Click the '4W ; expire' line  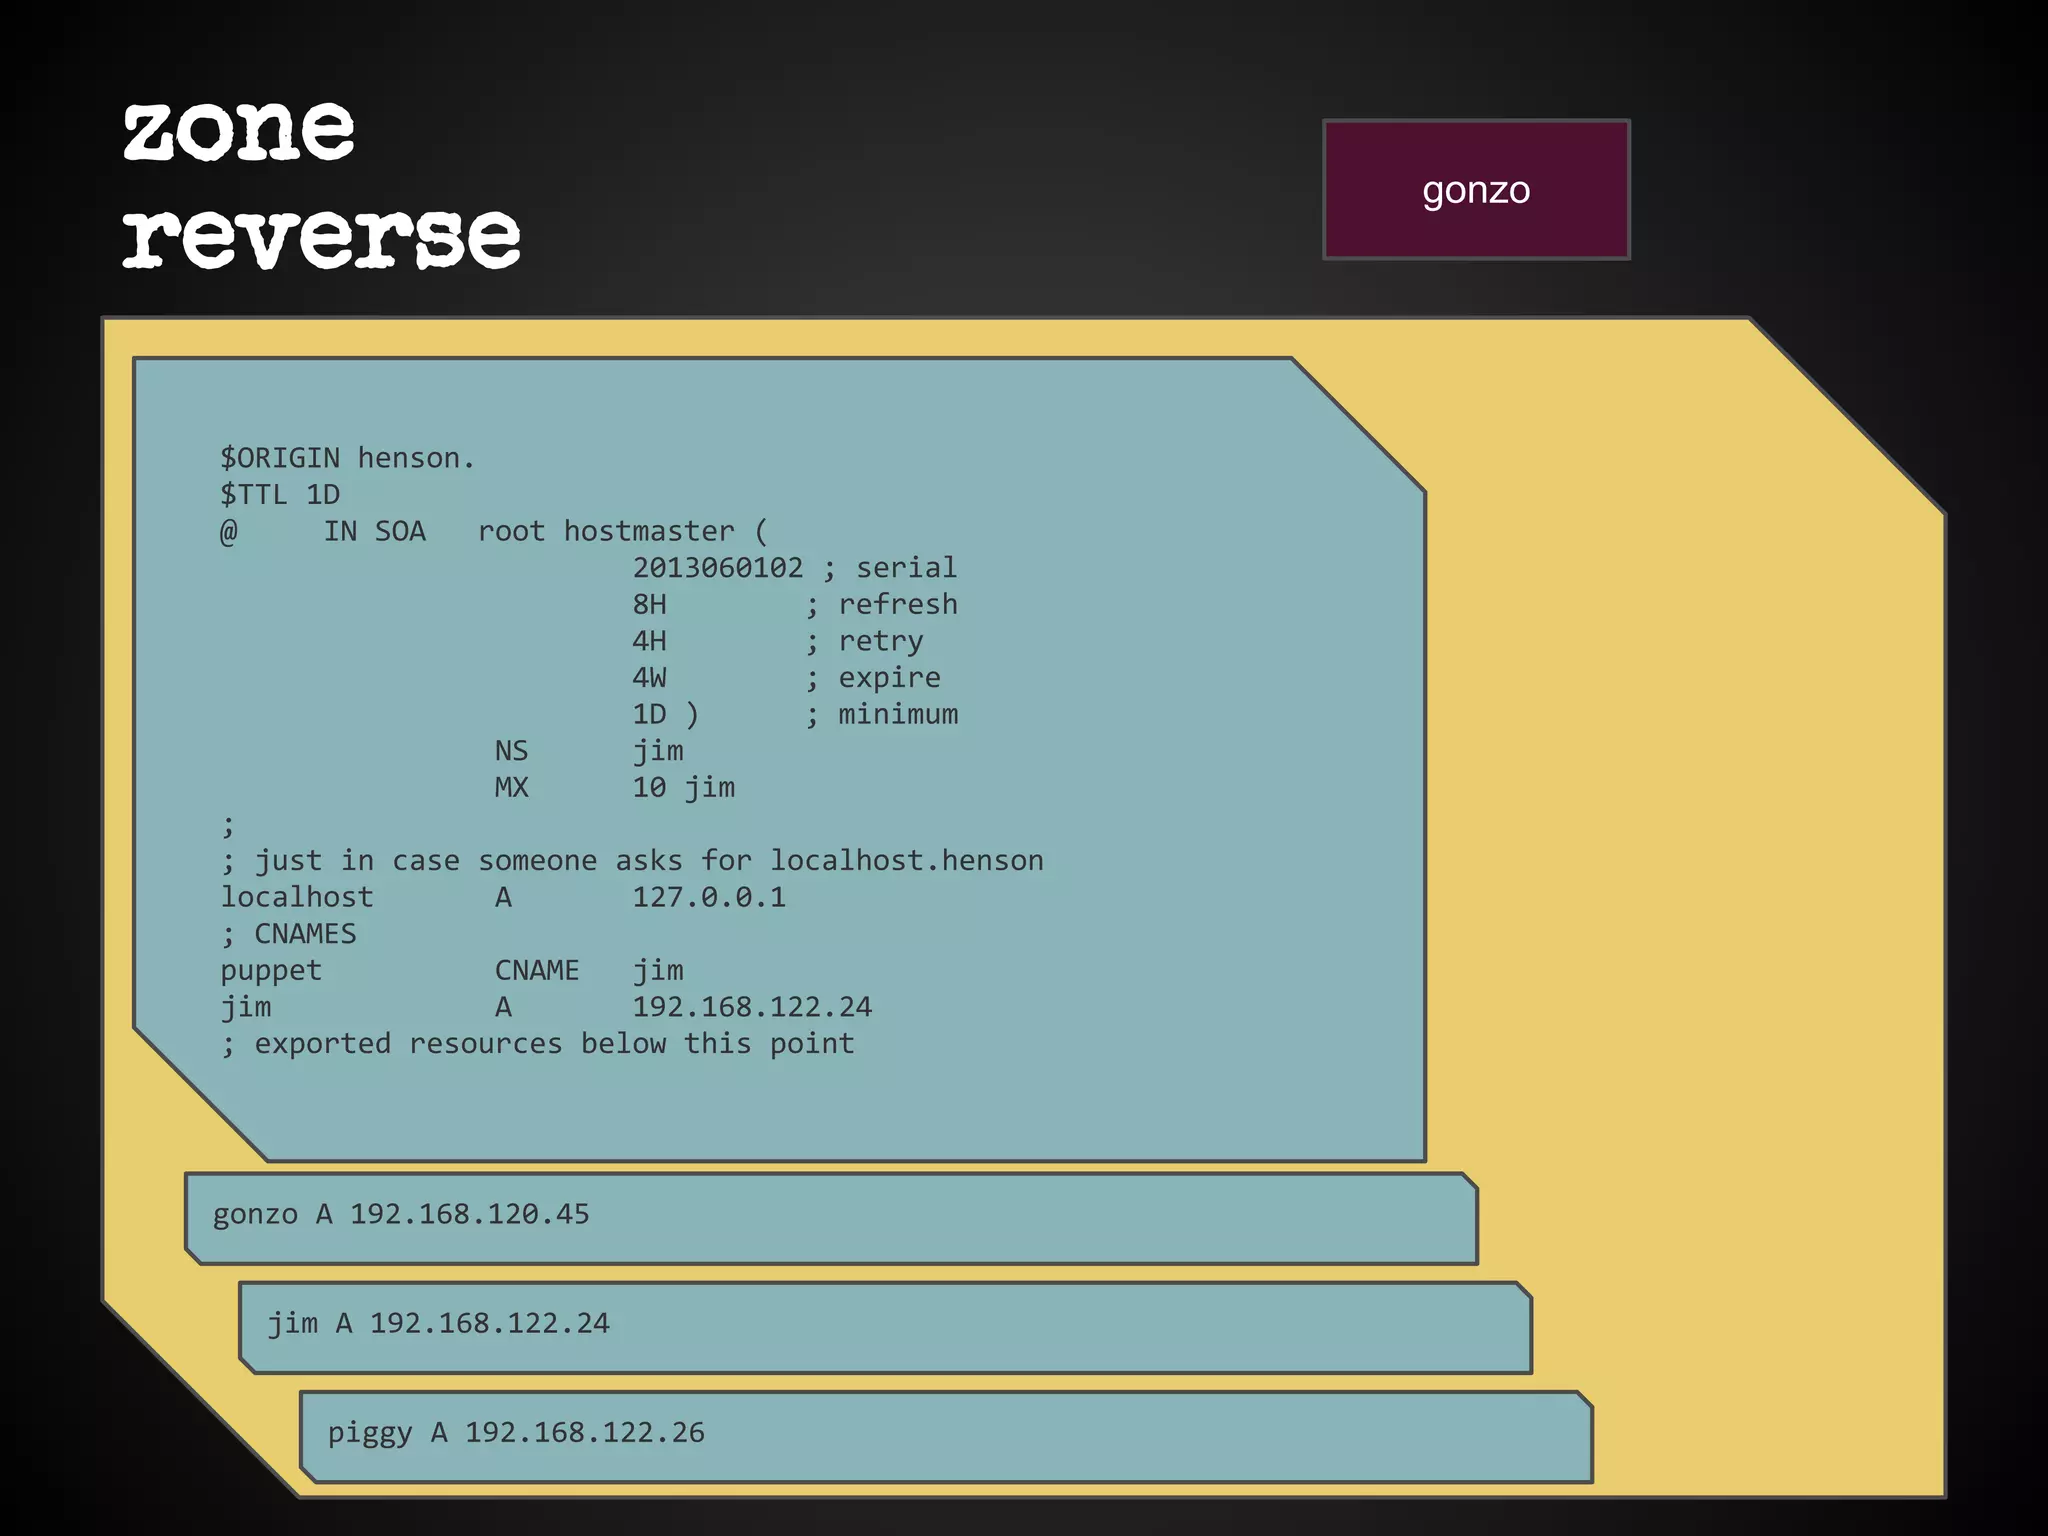(786, 678)
